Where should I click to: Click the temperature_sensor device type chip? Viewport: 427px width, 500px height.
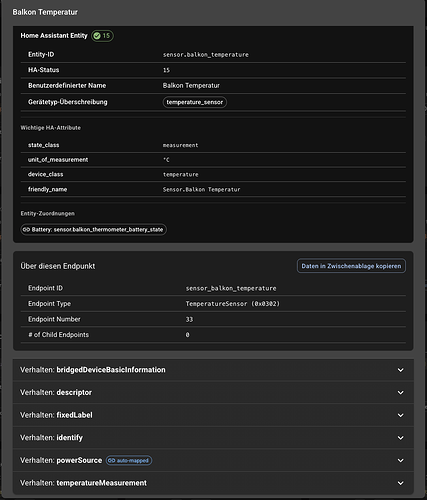click(195, 102)
